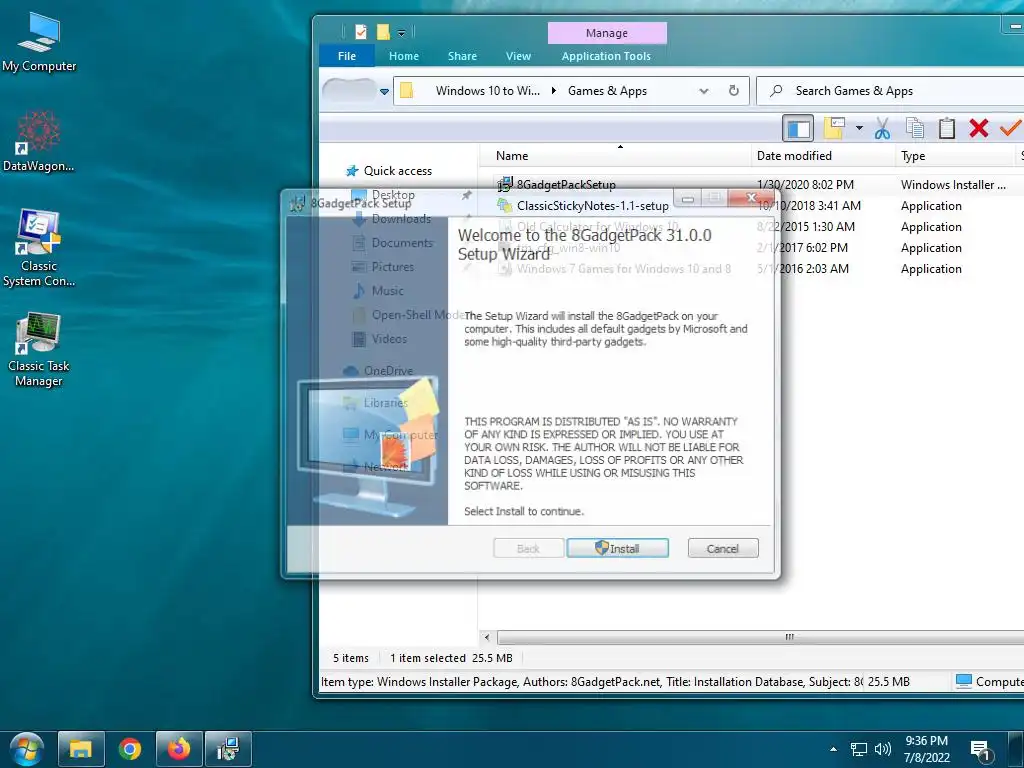Sort files by Type column header
The width and height of the screenshot is (1024, 768).
click(955, 155)
